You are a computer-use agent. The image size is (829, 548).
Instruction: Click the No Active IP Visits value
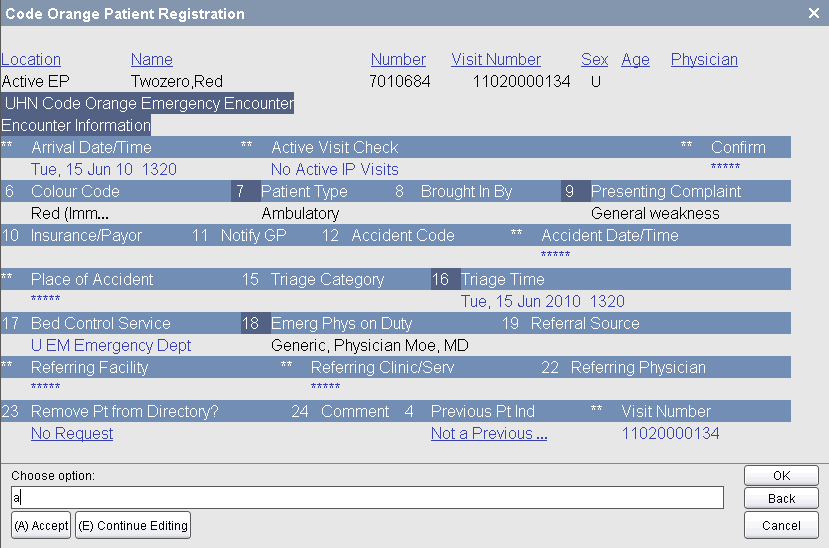(335, 169)
